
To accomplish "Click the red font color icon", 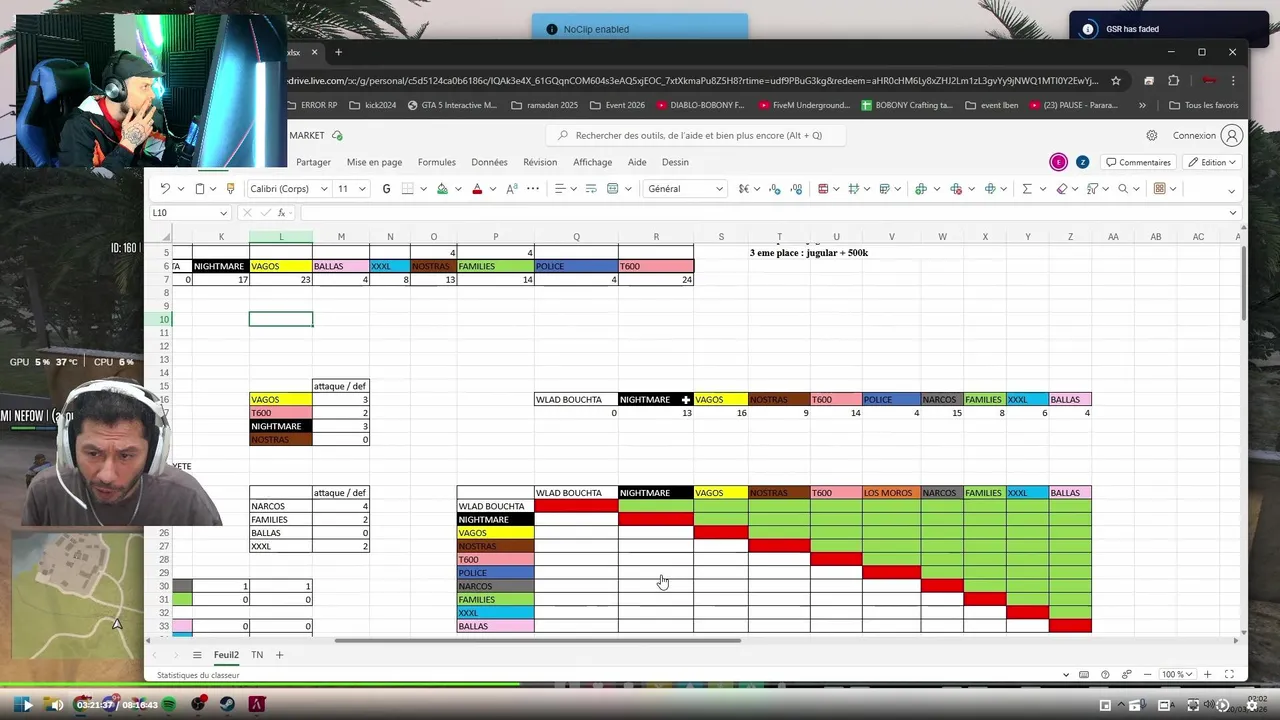I will (x=477, y=188).
